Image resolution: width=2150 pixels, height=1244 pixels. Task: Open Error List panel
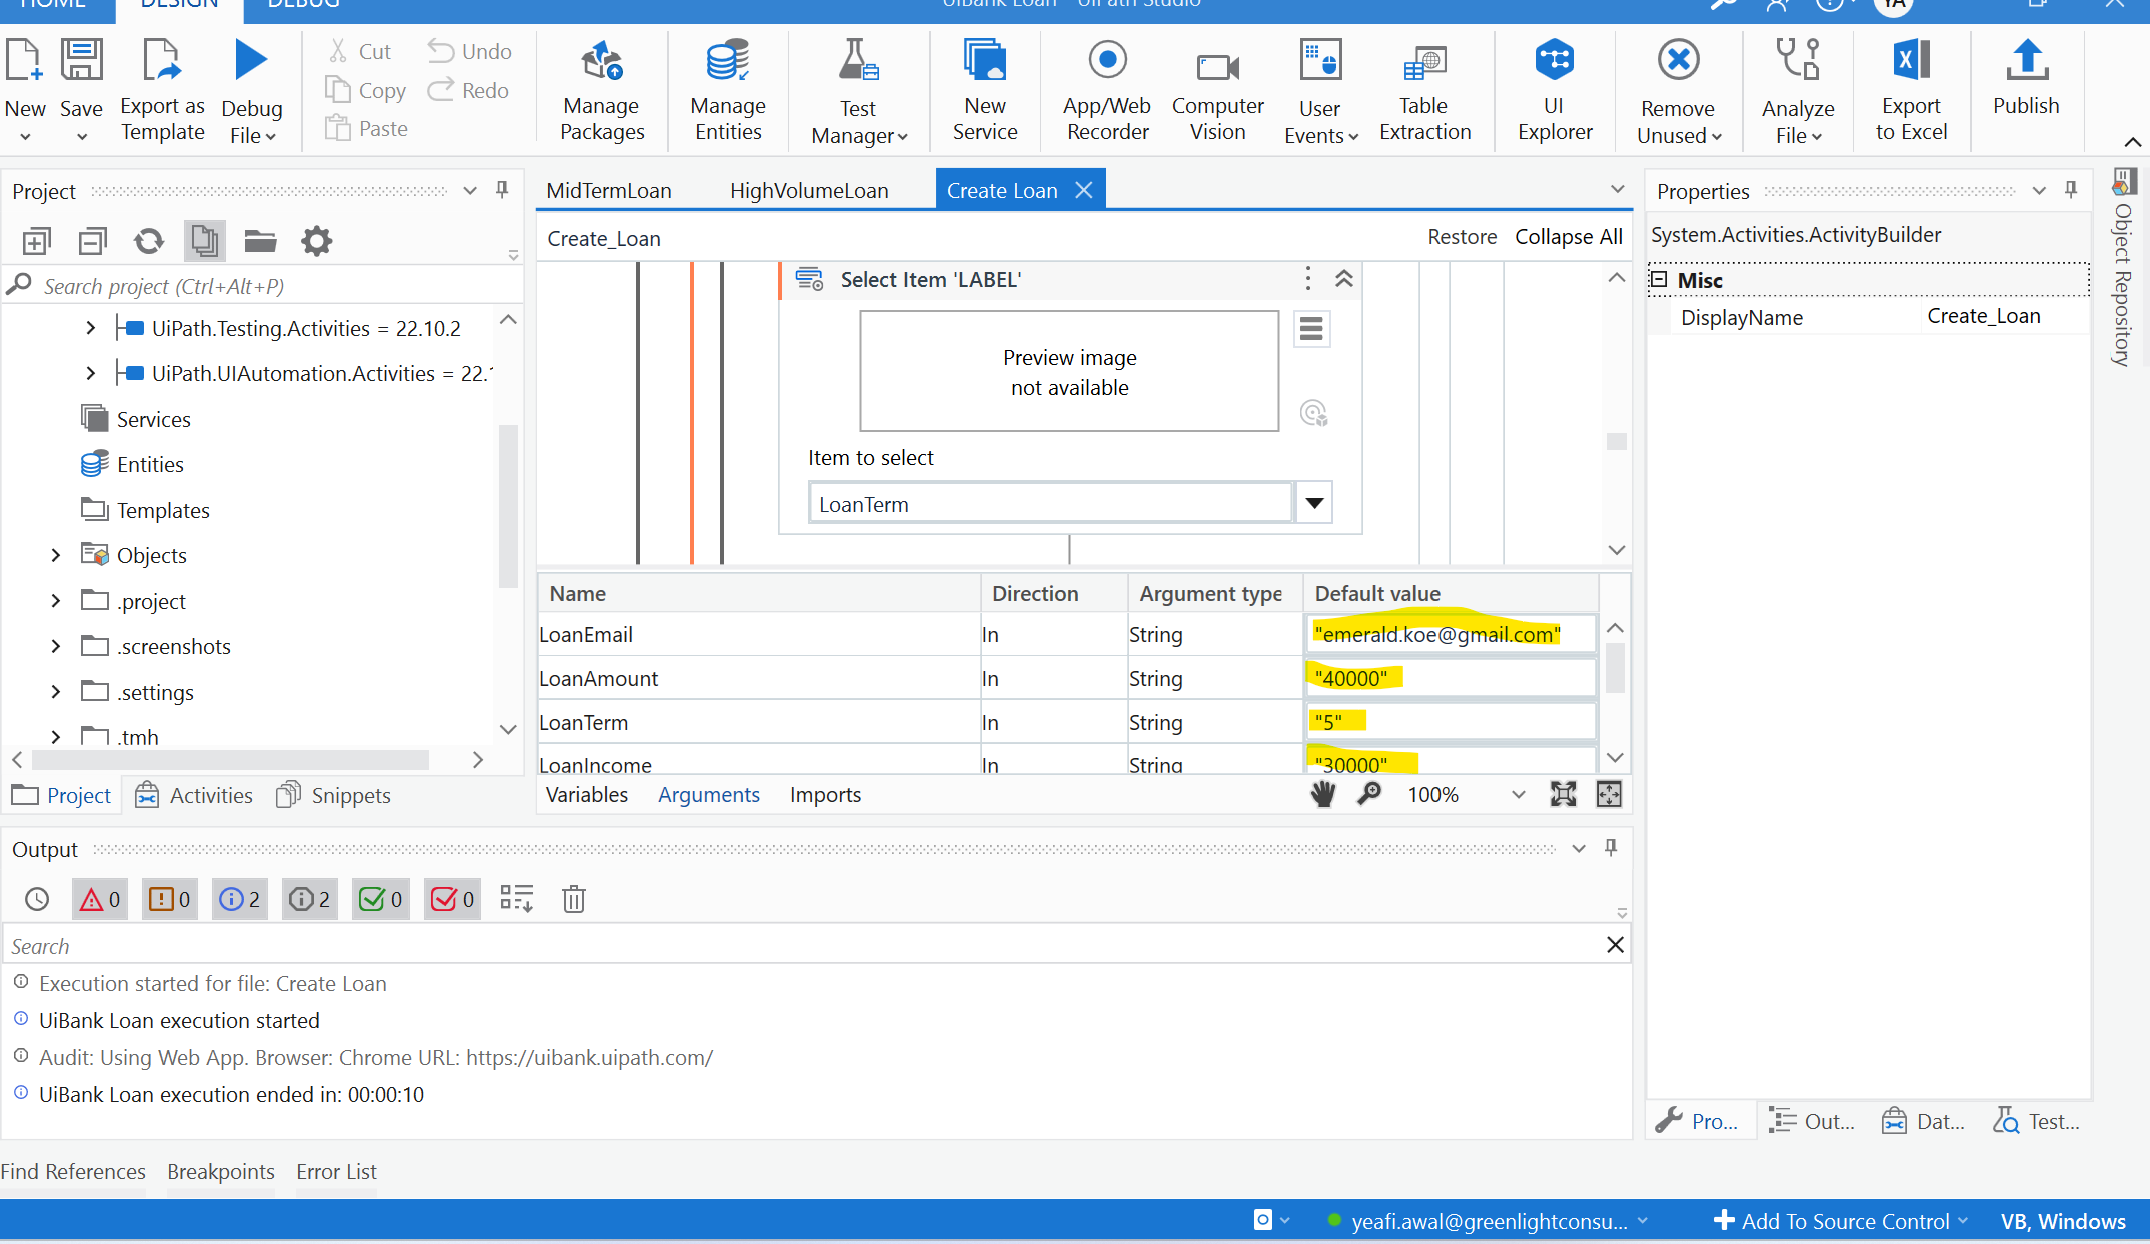pos(336,1171)
